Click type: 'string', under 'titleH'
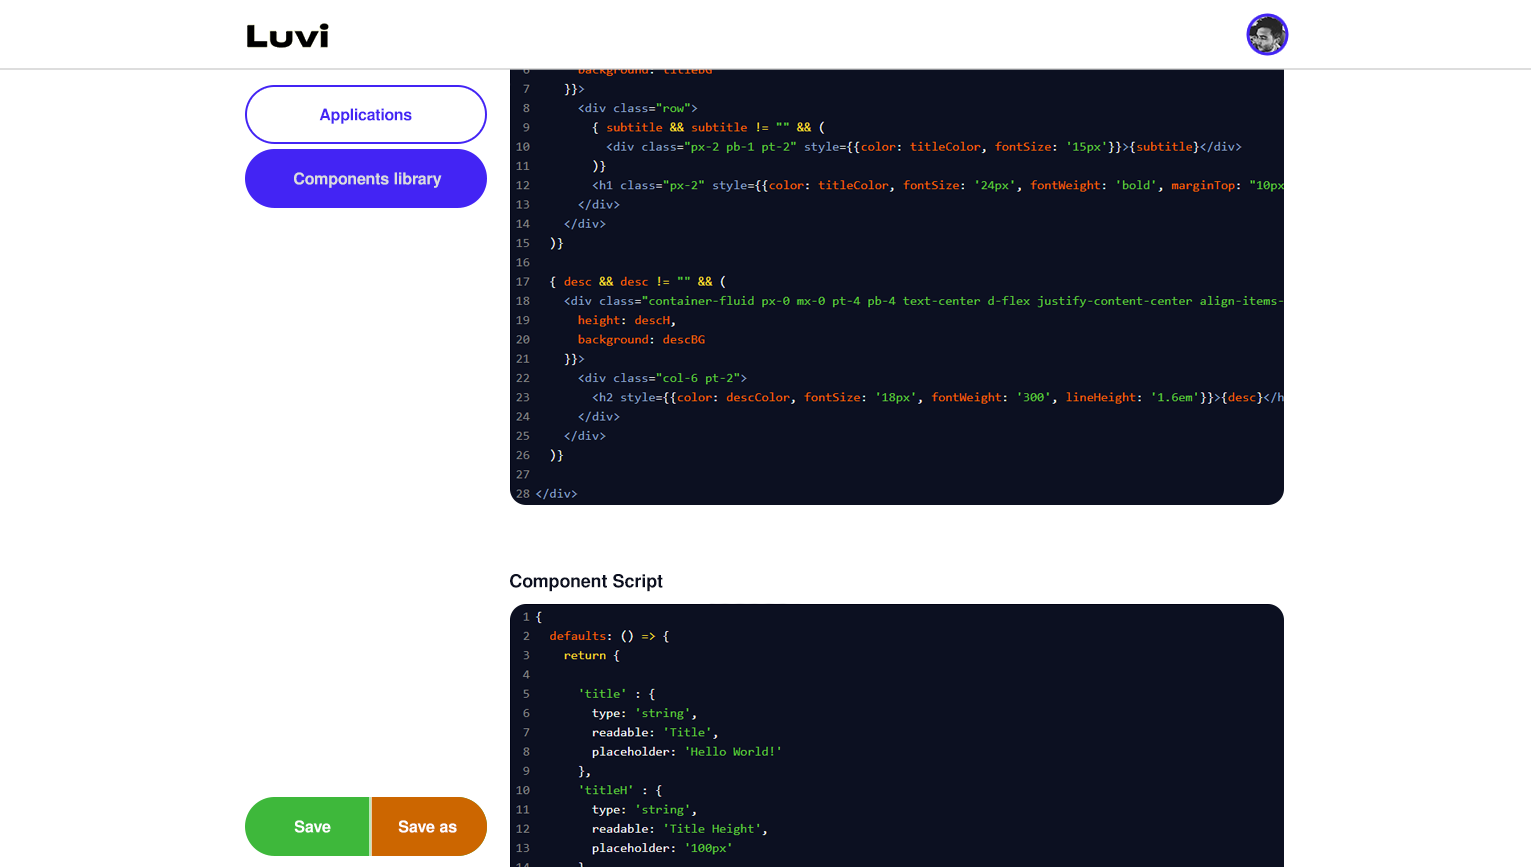The image size is (1532, 867). pyautogui.click(x=644, y=810)
